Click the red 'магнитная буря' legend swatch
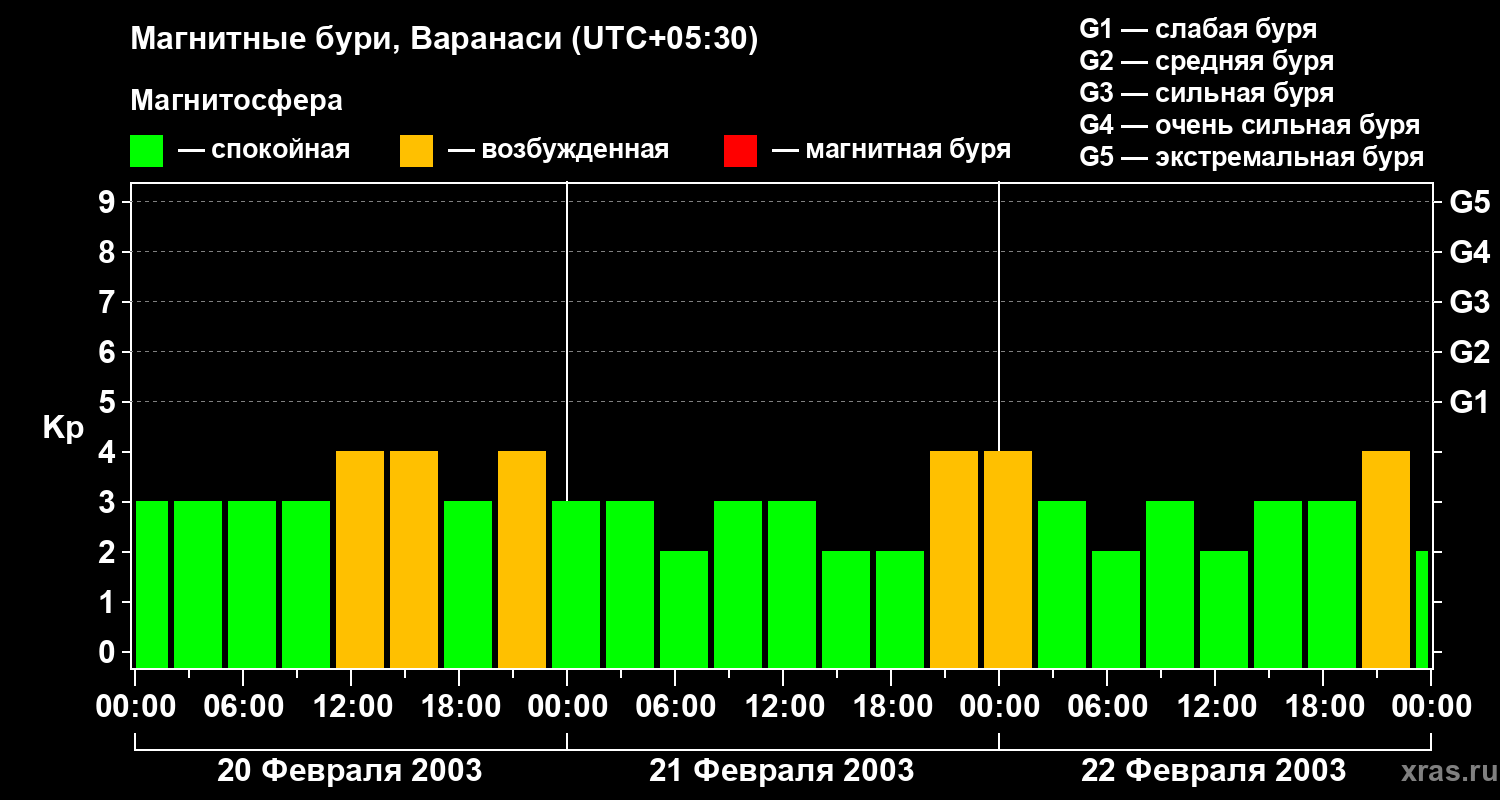Screen dimensions: 1500x800 pos(740,151)
